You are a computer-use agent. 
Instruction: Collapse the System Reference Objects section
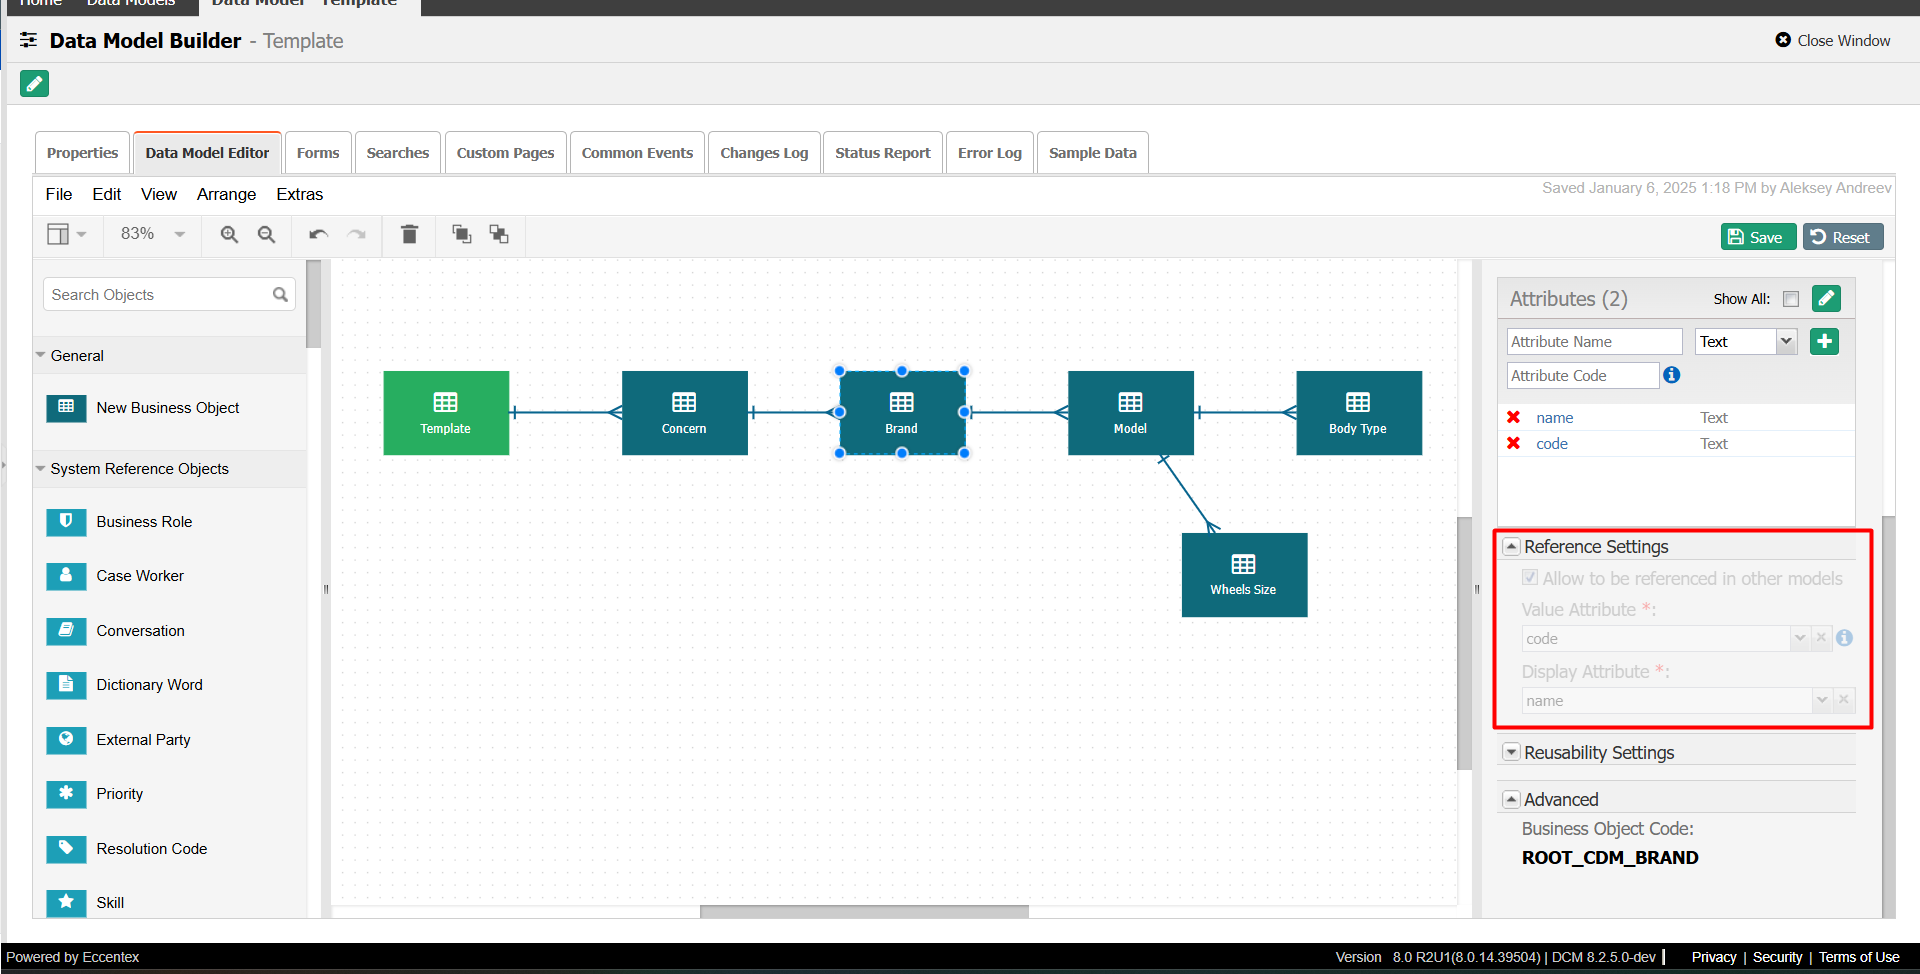pyautogui.click(x=40, y=468)
